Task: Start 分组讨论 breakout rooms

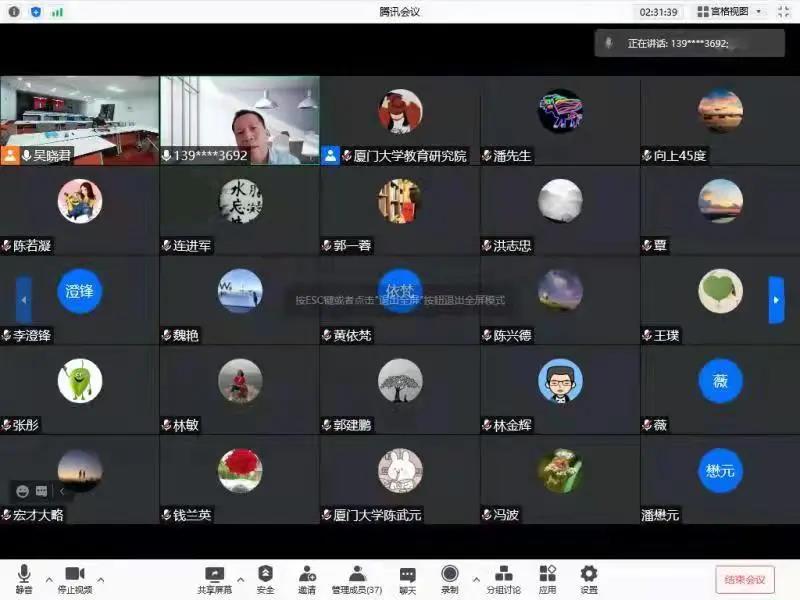Action: pos(503,578)
